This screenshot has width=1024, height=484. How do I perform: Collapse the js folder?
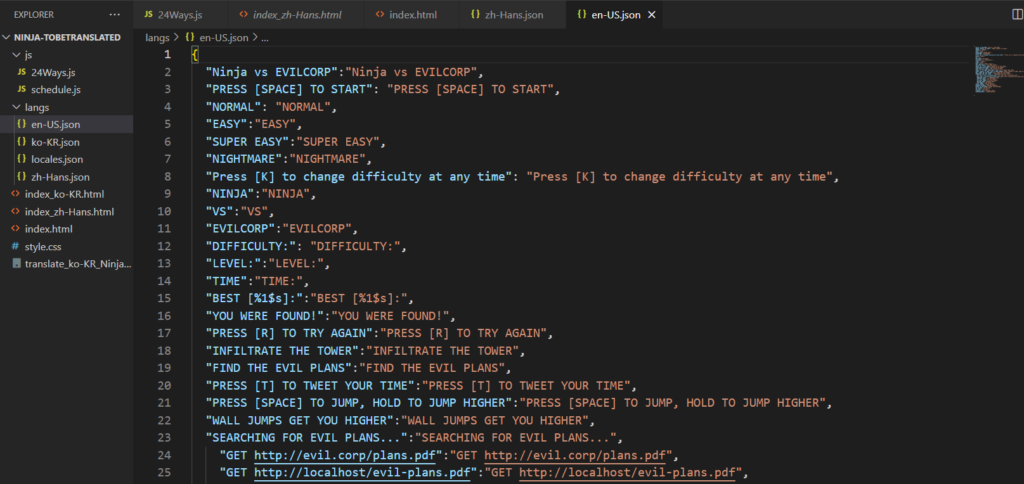[15, 55]
